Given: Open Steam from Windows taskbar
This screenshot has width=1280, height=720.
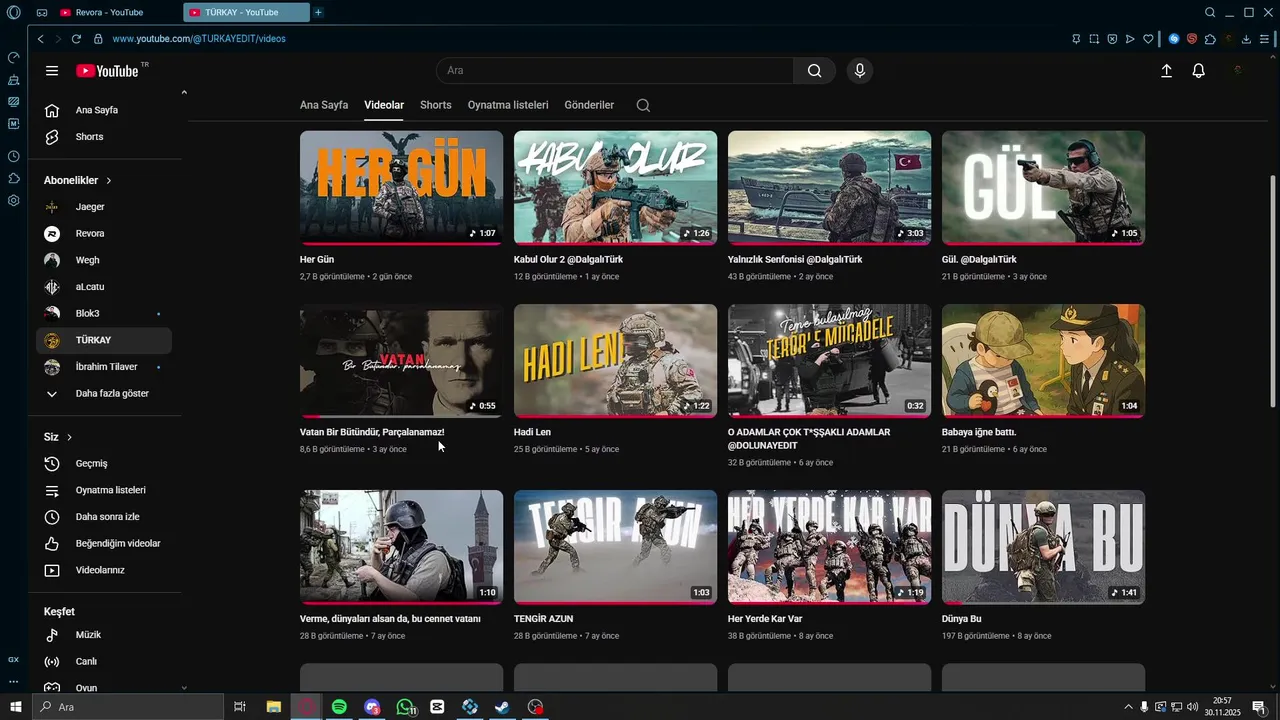Looking at the screenshot, I should [x=502, y=707].
